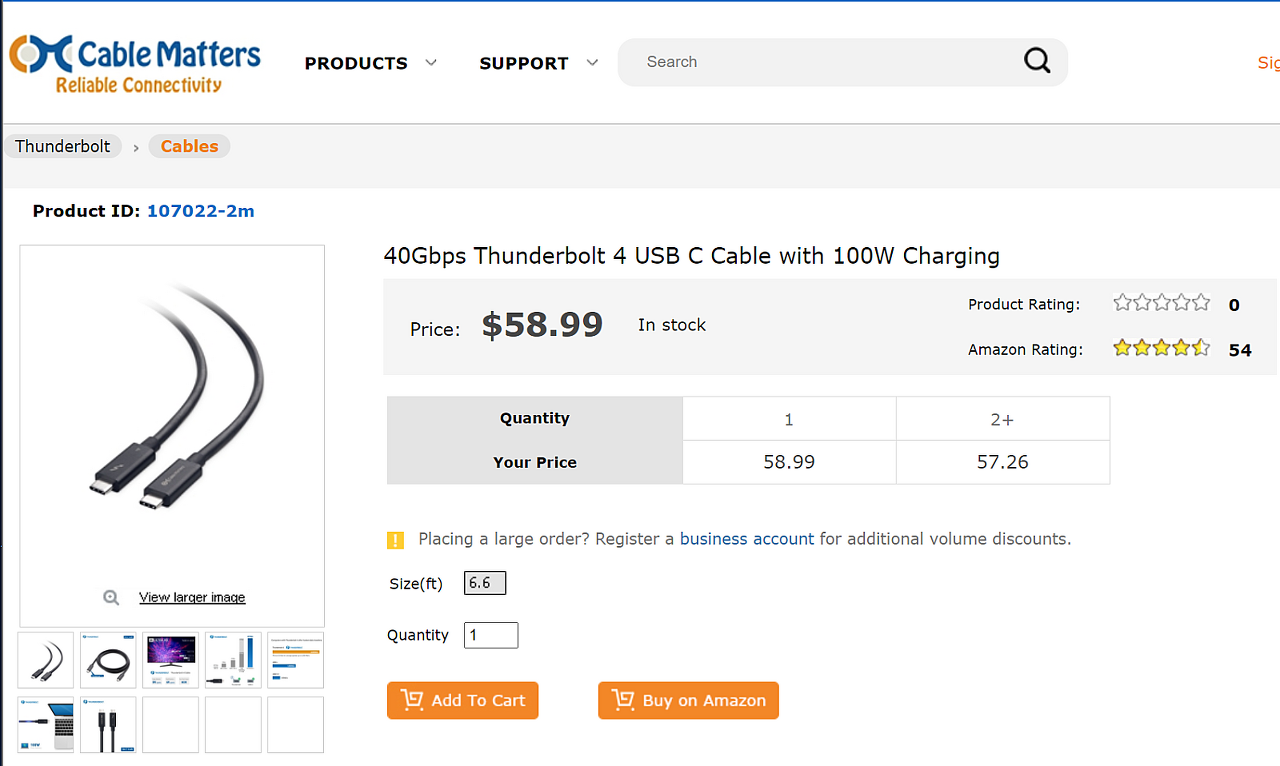Expand the SUPPORT menu chevron
This screenshot has height=766, width=1280.
click(x=592, y=62)
